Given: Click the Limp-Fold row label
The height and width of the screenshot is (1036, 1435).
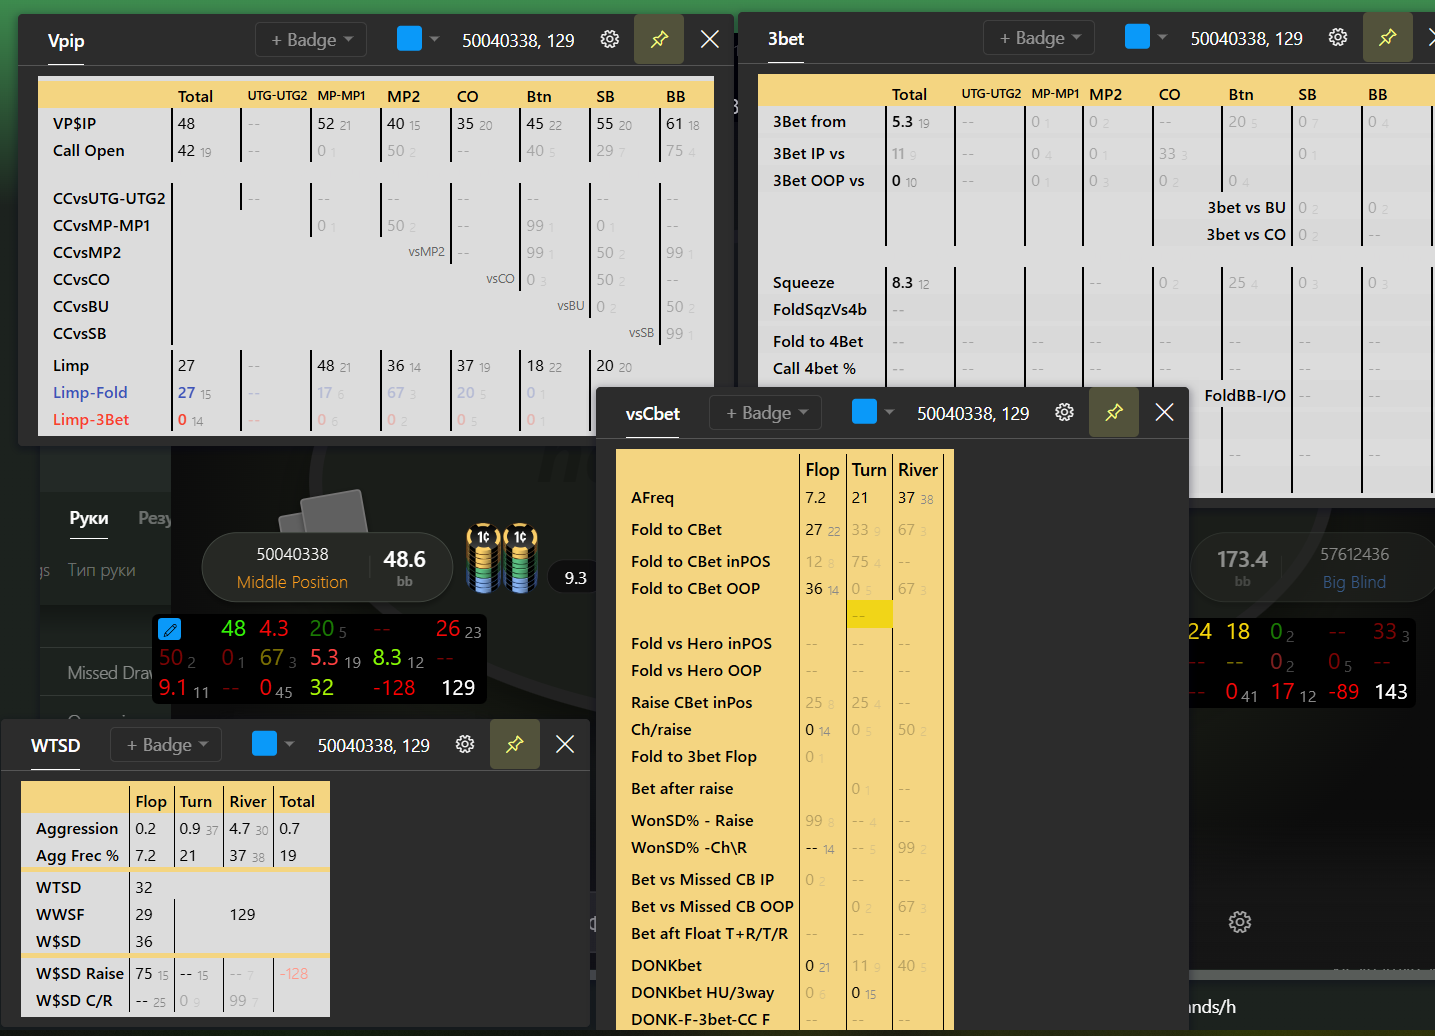Looking at the screenshot, I should pyautogui.click(x=90, y=393).
